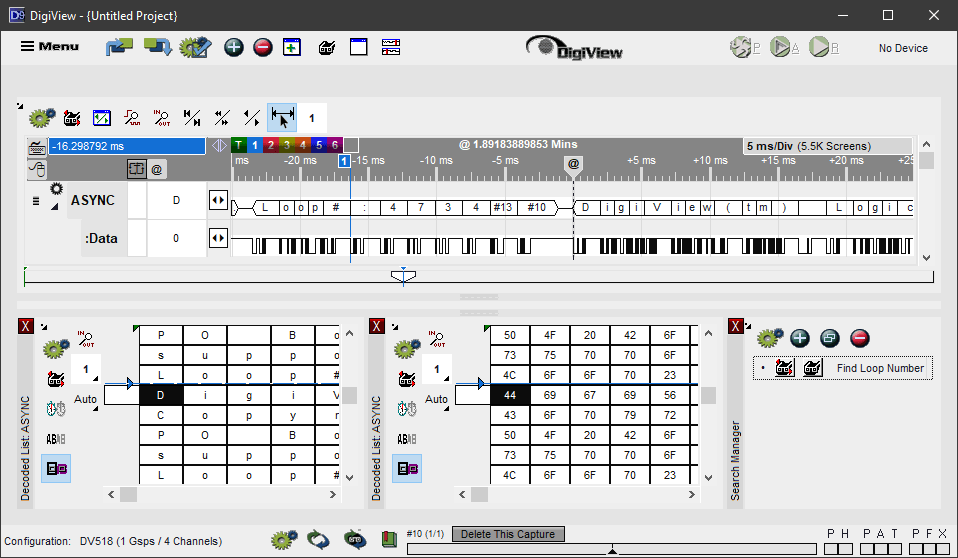The image size is (958, 558).
Task: Select the red marker 2 color swatch
Action: [271, 145]
